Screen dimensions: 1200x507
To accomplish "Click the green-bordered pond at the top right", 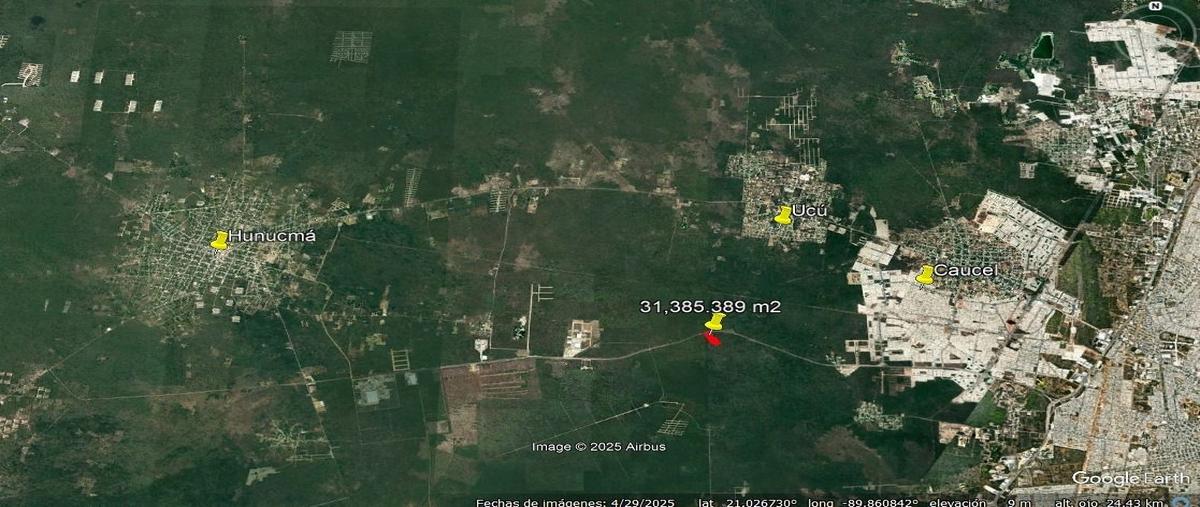I will [1043, 46].
